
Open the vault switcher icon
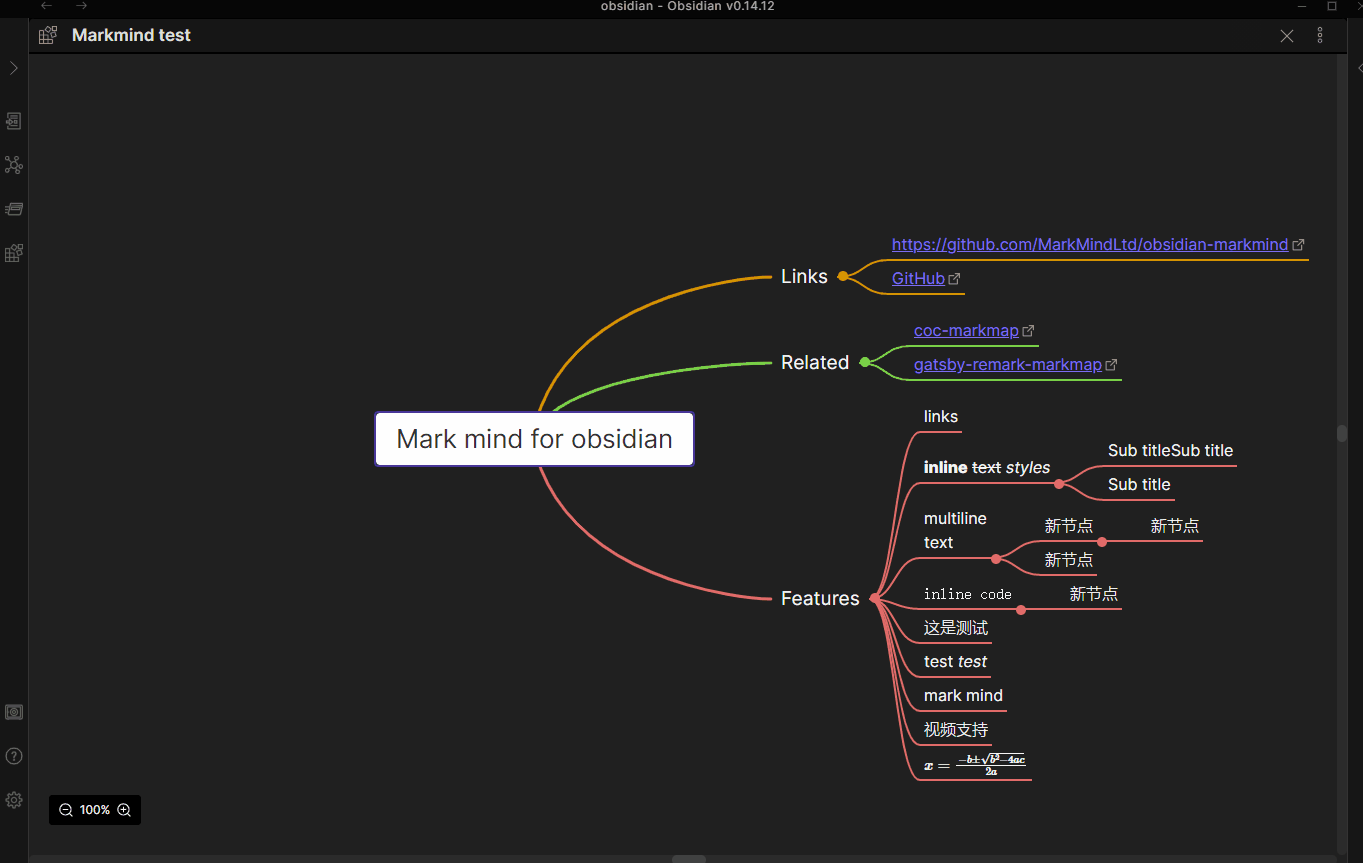click(14, 712)
